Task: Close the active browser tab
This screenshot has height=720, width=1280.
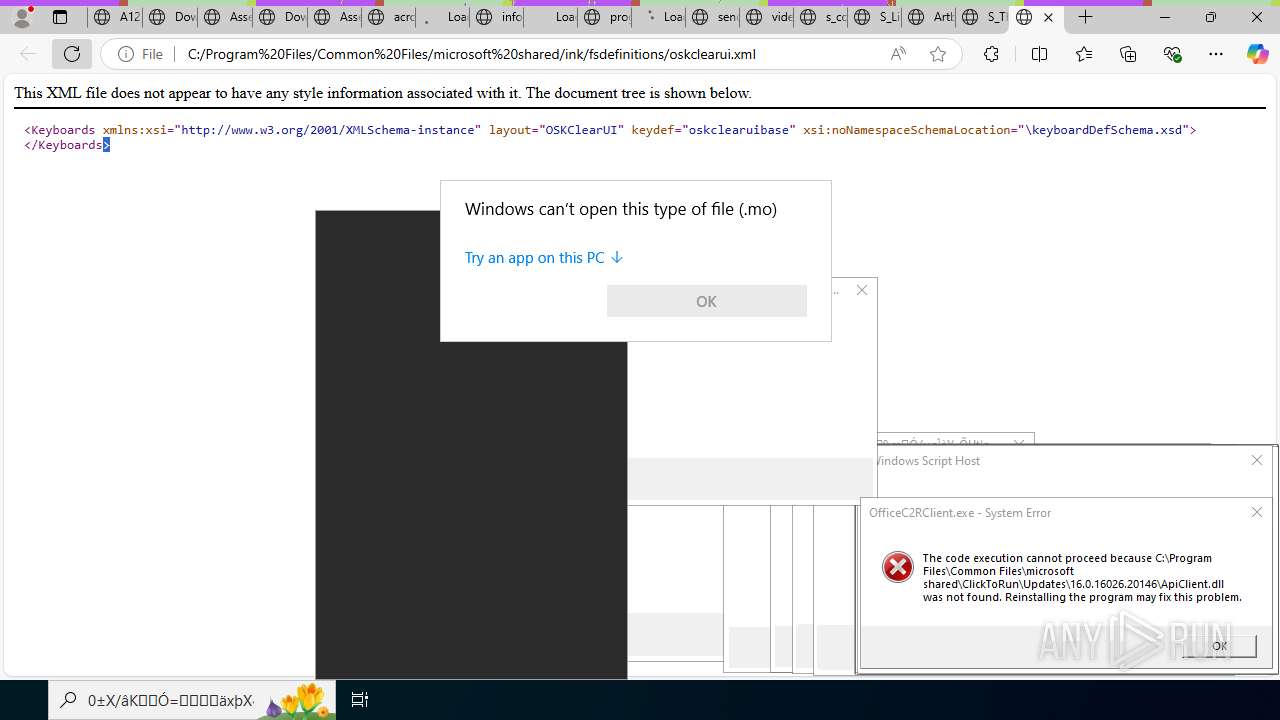Action: click(x=1048, y=17)
